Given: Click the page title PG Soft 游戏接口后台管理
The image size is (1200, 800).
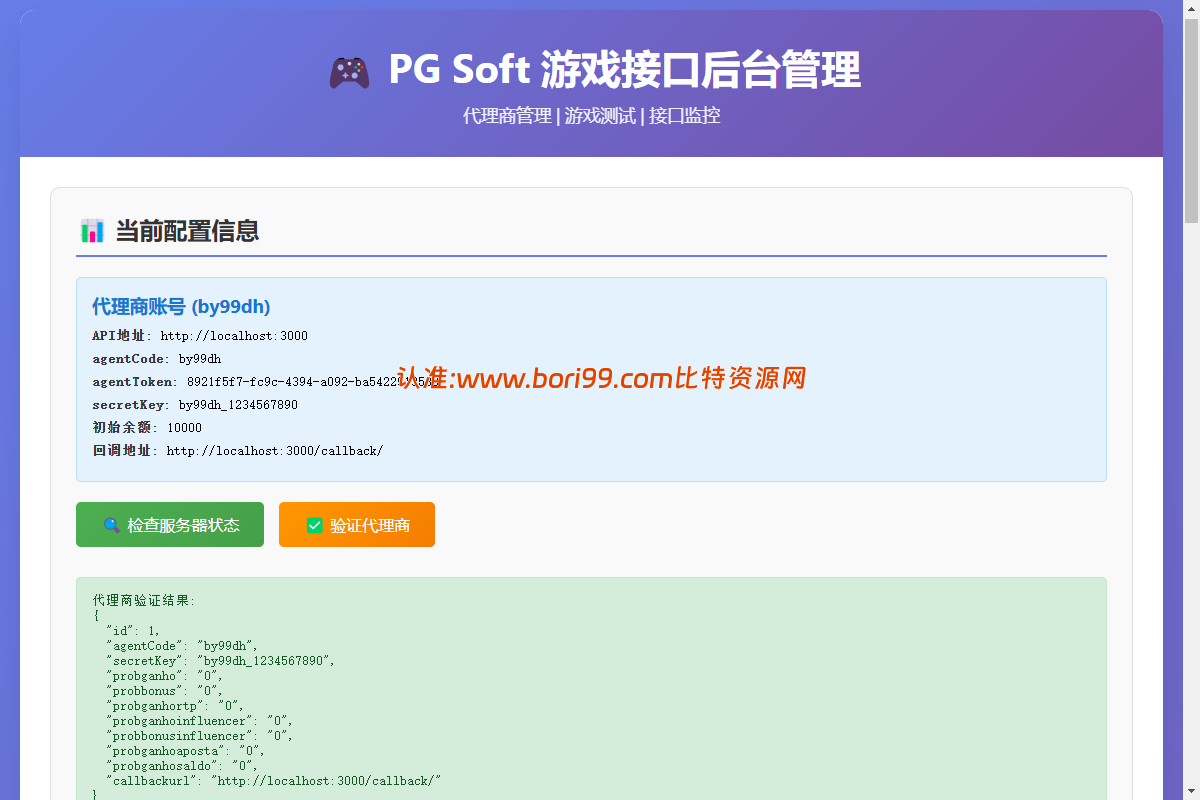Looking at the screenshot, I should pos(624,71).
